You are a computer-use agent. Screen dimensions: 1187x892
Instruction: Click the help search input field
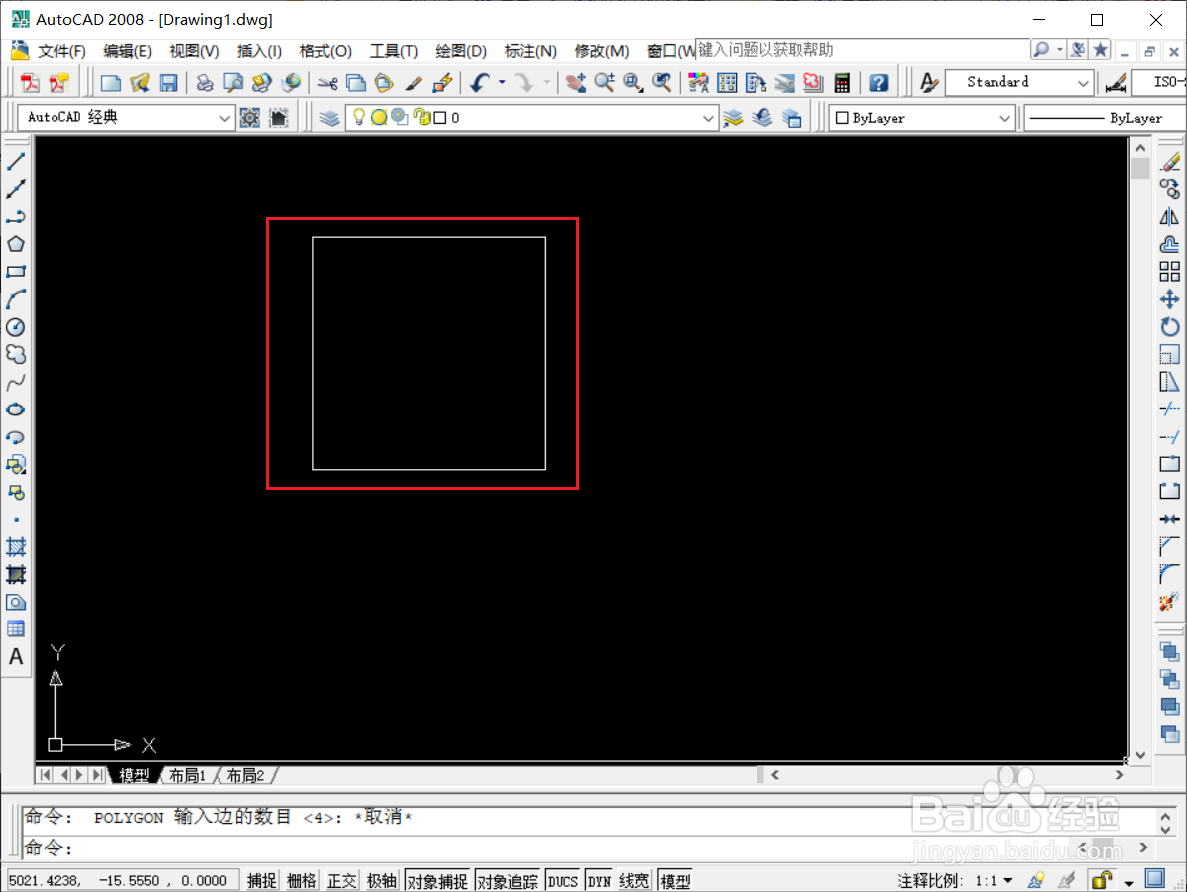point(861,50)
